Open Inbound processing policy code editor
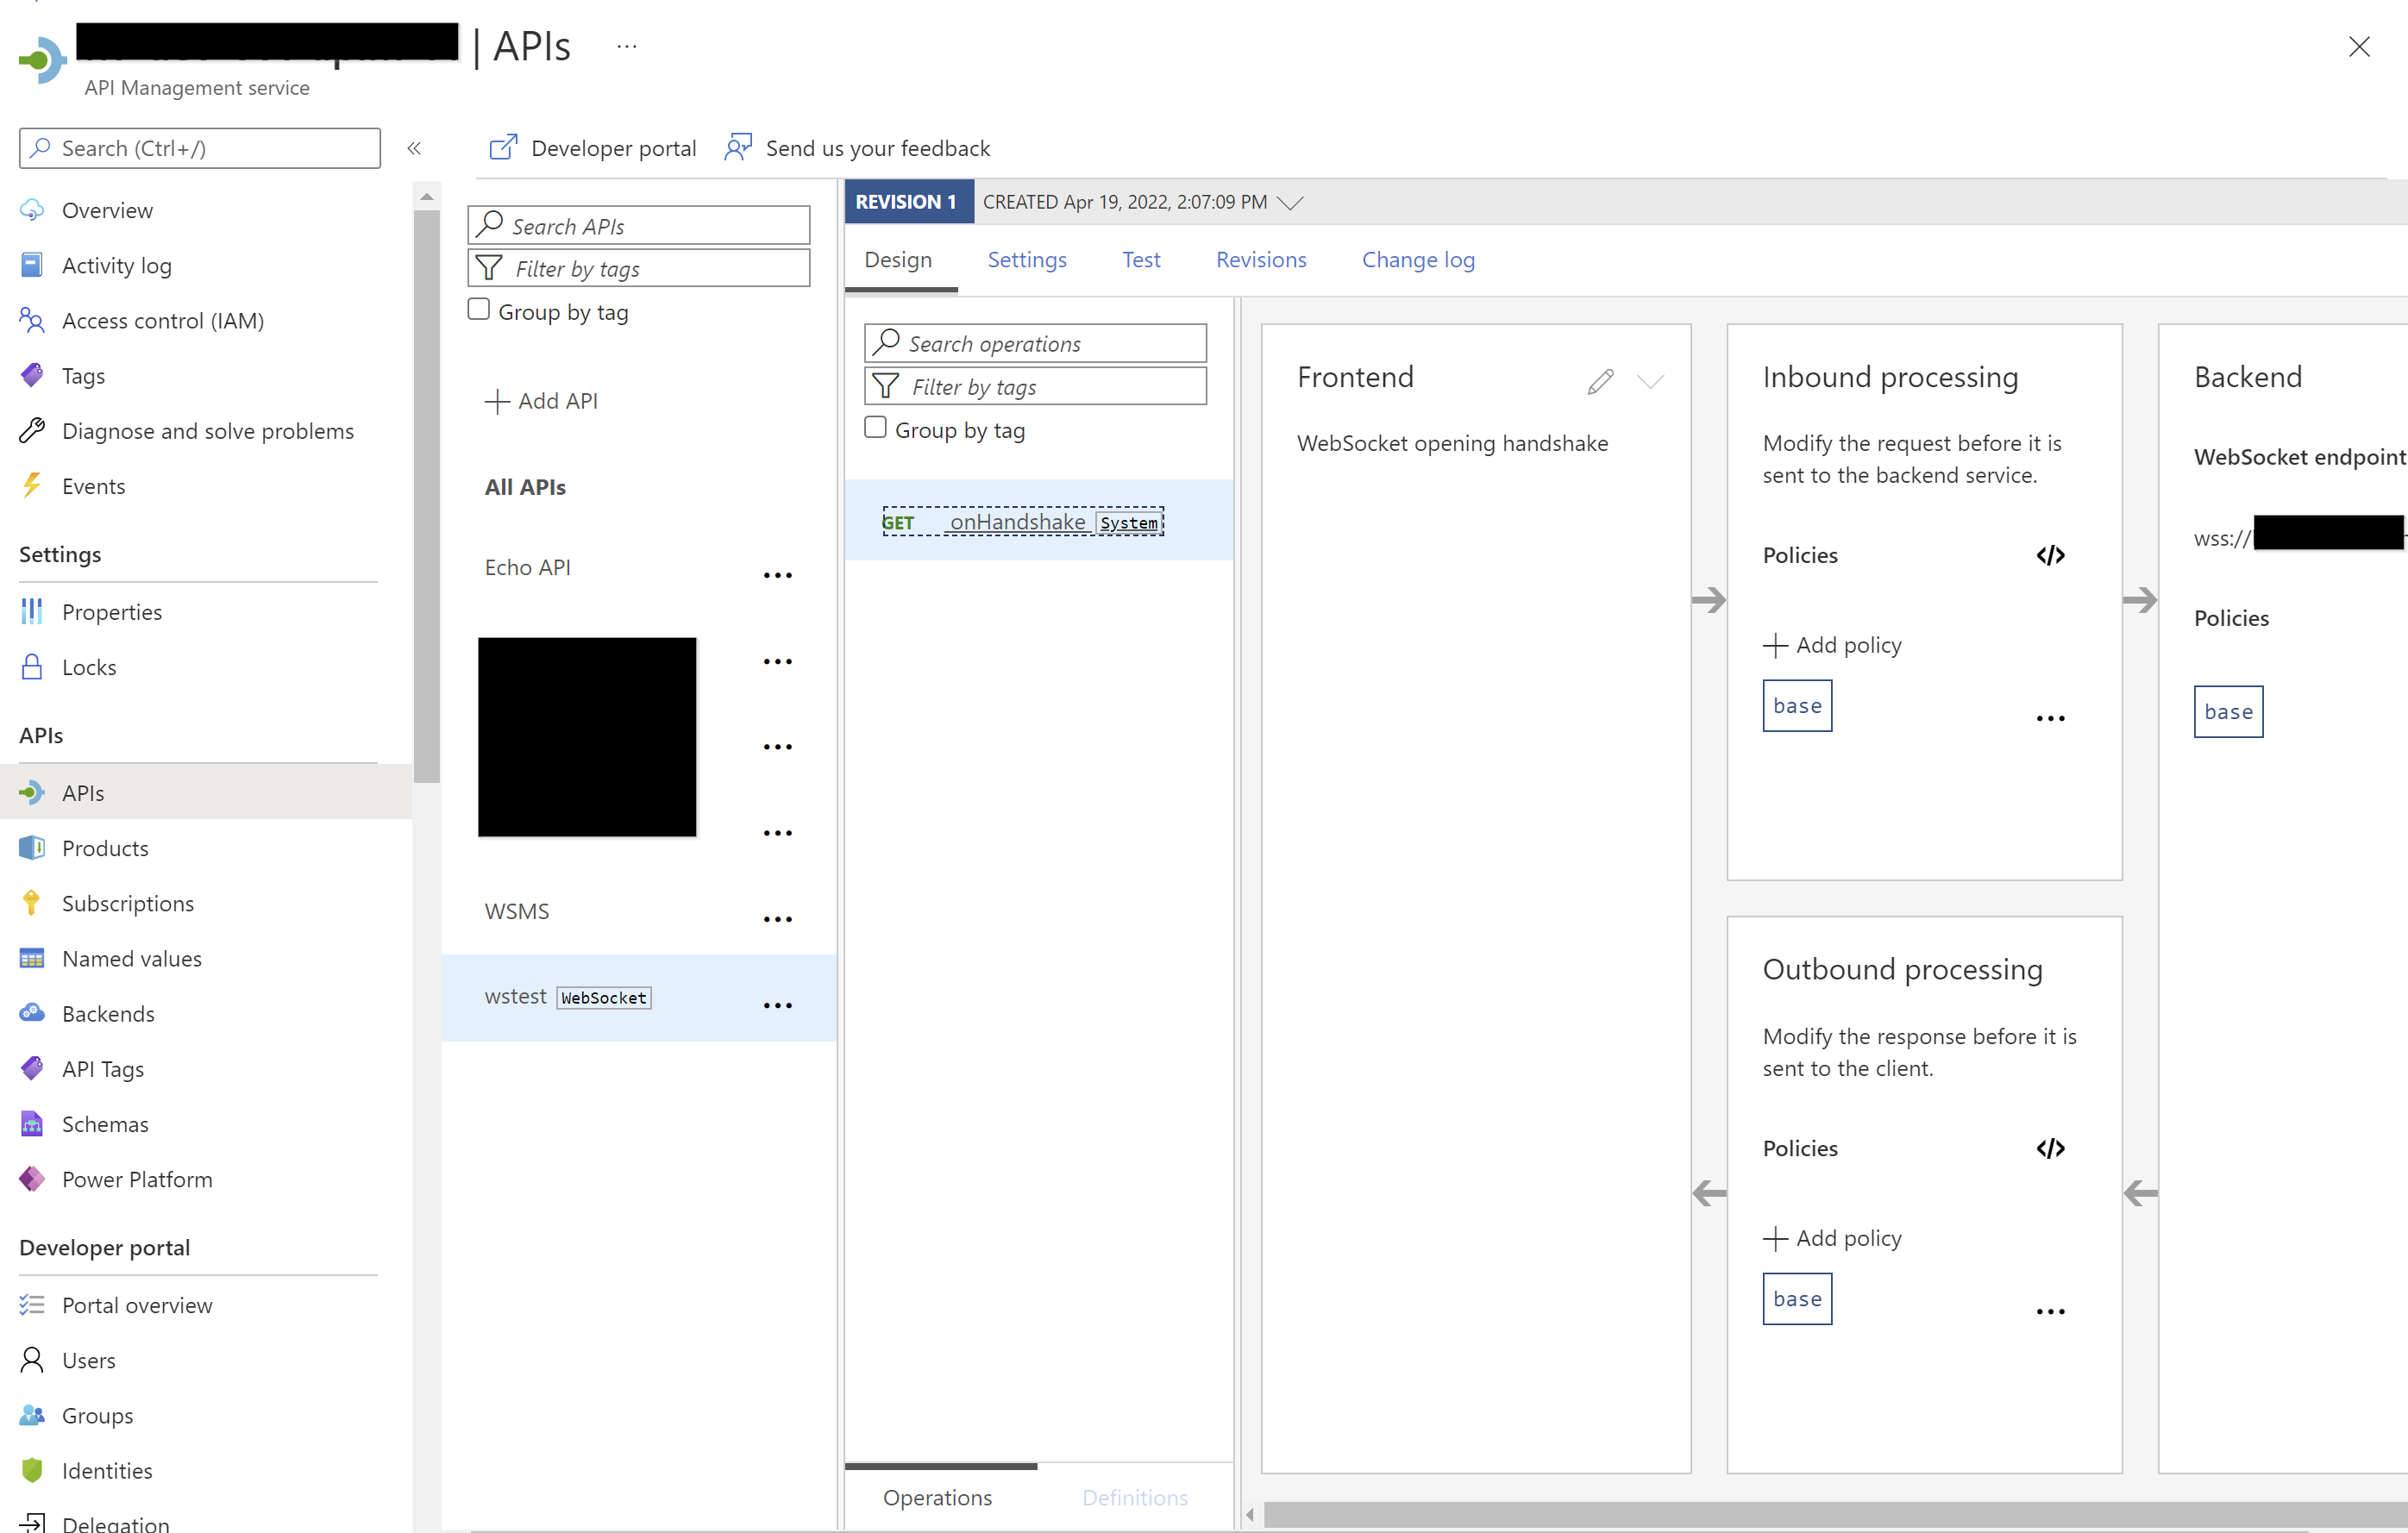Viewport: 2408px width, 1533px height. tap(2050, 556)
